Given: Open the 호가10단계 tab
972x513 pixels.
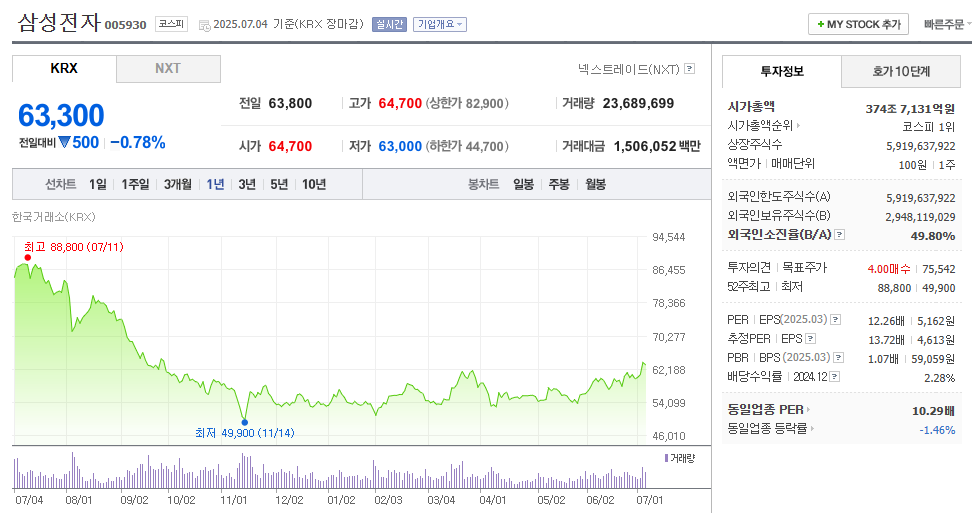Looking at the screenshot, I should tap(901, 71).
